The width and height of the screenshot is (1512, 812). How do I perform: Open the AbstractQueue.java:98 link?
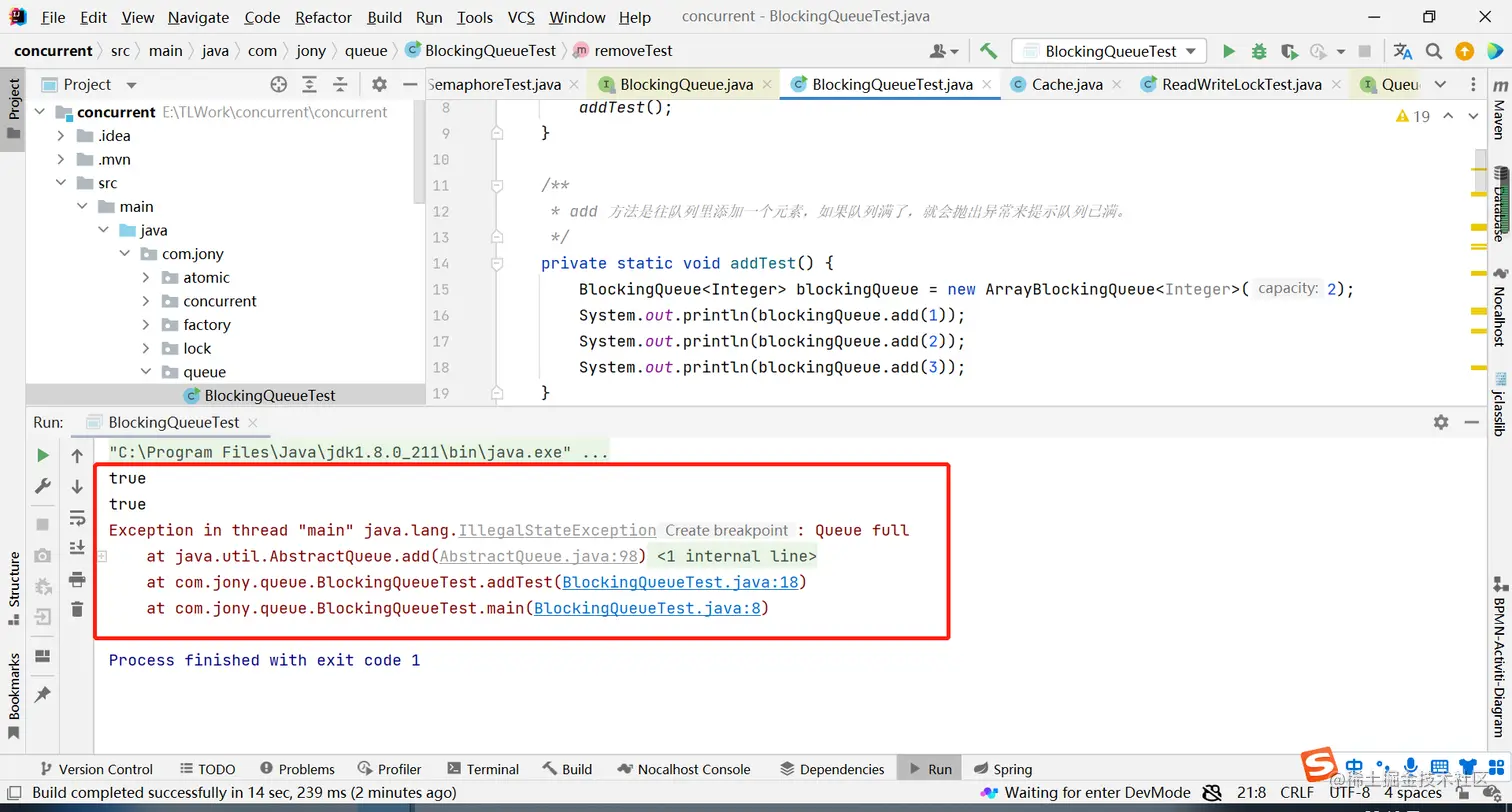pyautogui.click(x=539, y=556)
